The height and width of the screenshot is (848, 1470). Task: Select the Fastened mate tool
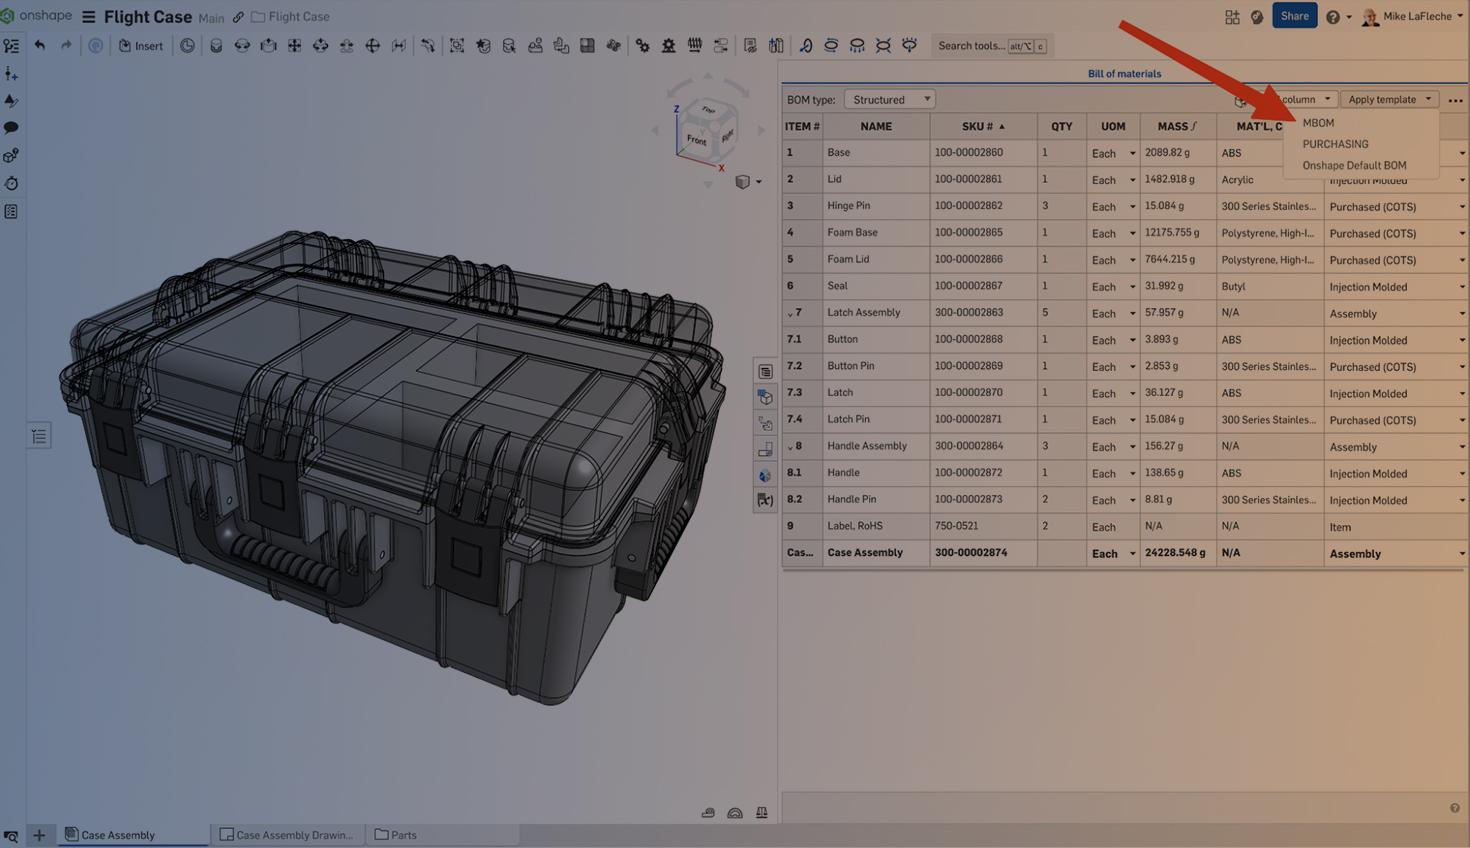[x=216, y=46]
